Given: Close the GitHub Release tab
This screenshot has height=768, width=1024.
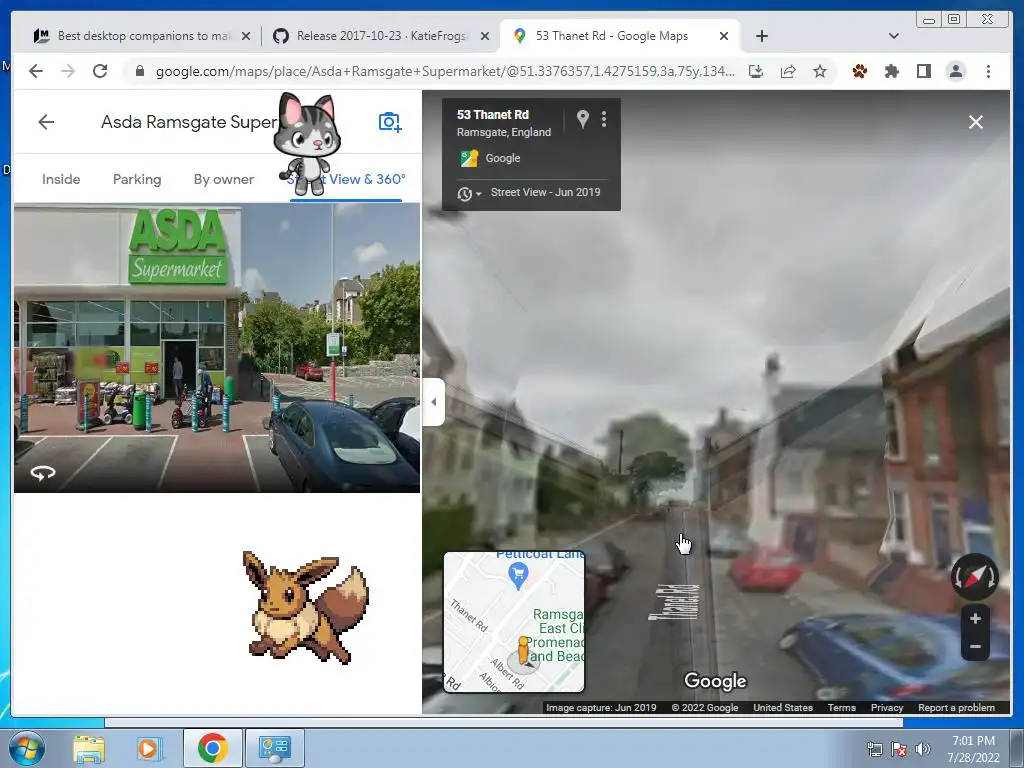Looking at the screenshot, I should [x=485, y=36].
